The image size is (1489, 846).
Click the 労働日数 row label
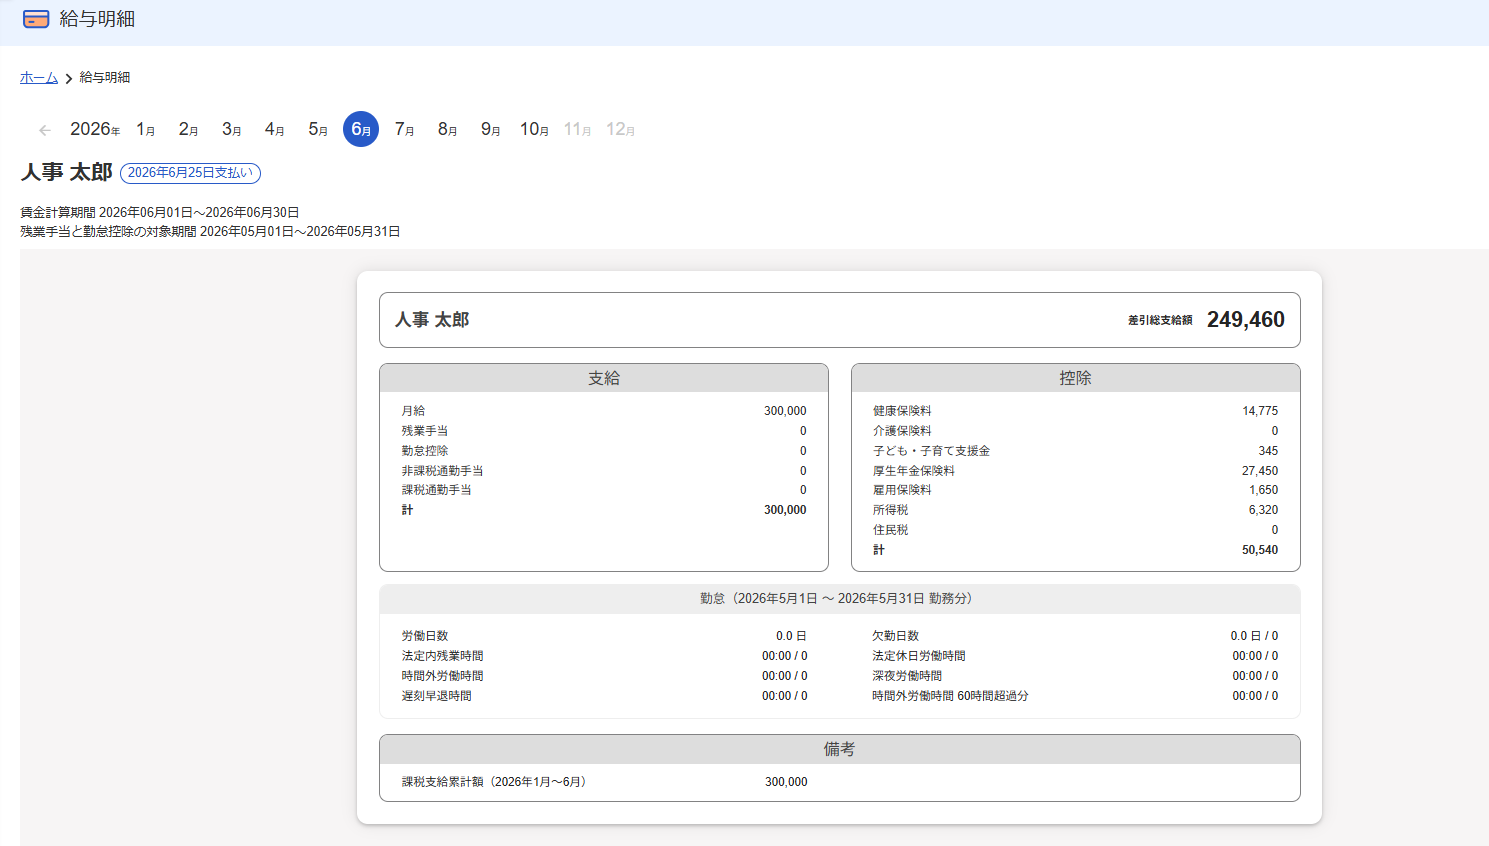click(425, 636)
